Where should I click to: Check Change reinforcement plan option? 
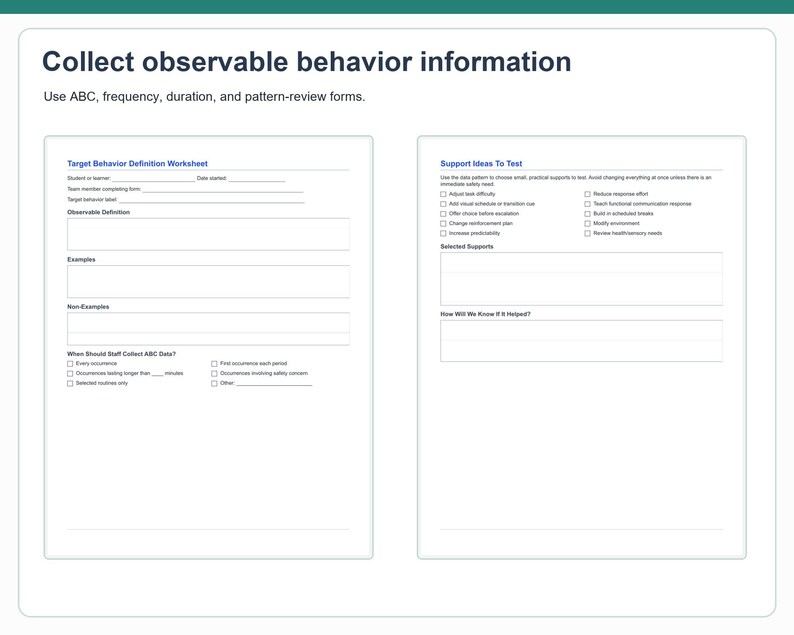coord(443,223)
